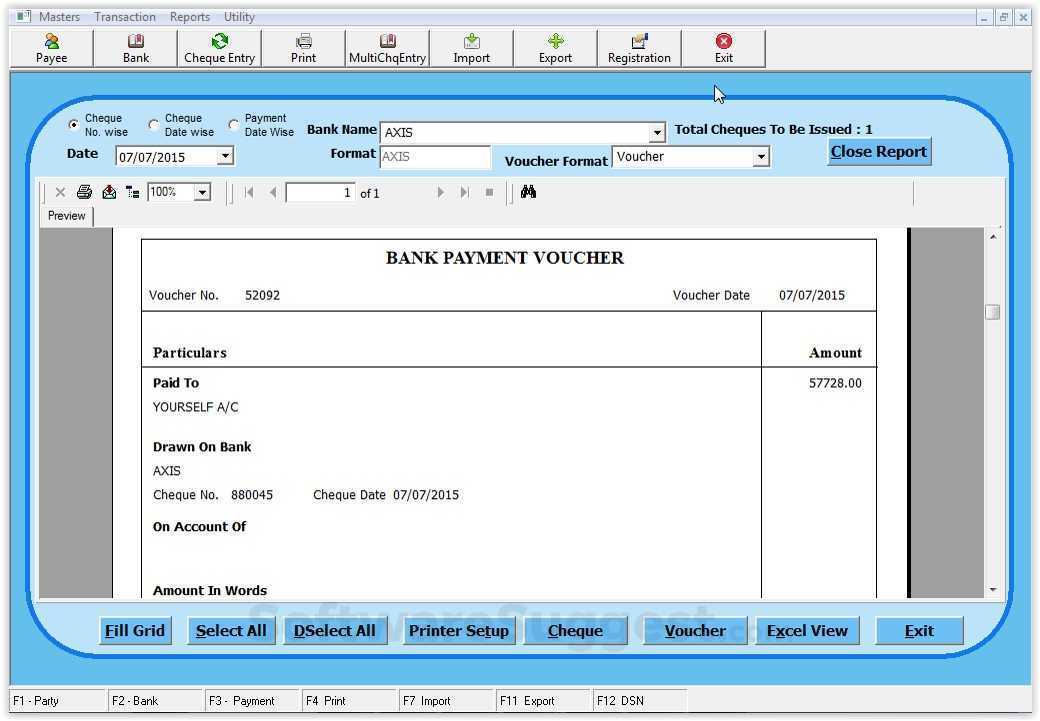Click the Close Report button
This screenshot has width=1040, height=721.
[878, 151]
